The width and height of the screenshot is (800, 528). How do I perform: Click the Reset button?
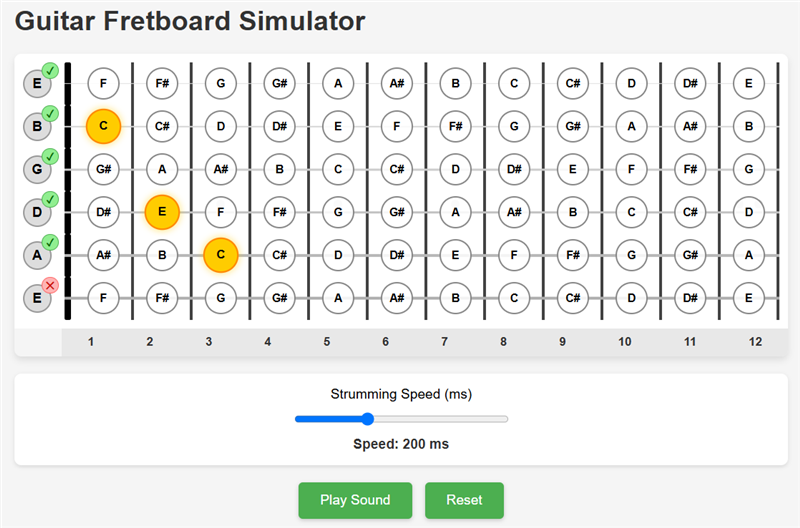coord(464,500)
